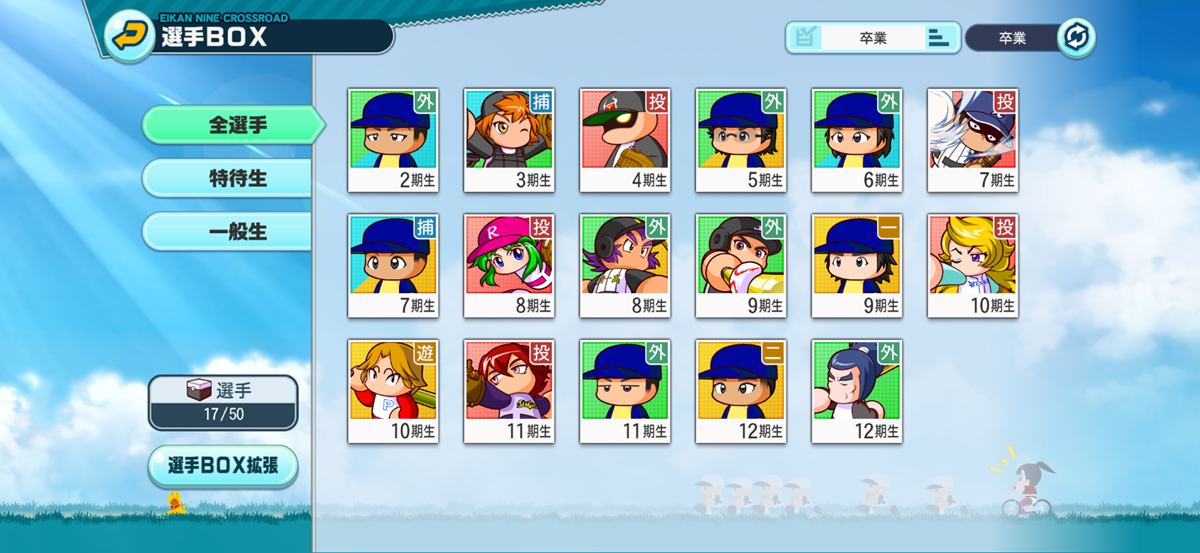1200x553 pixels.
Task: Click the 選手BOX拡張 button
Action: point(223,466)
